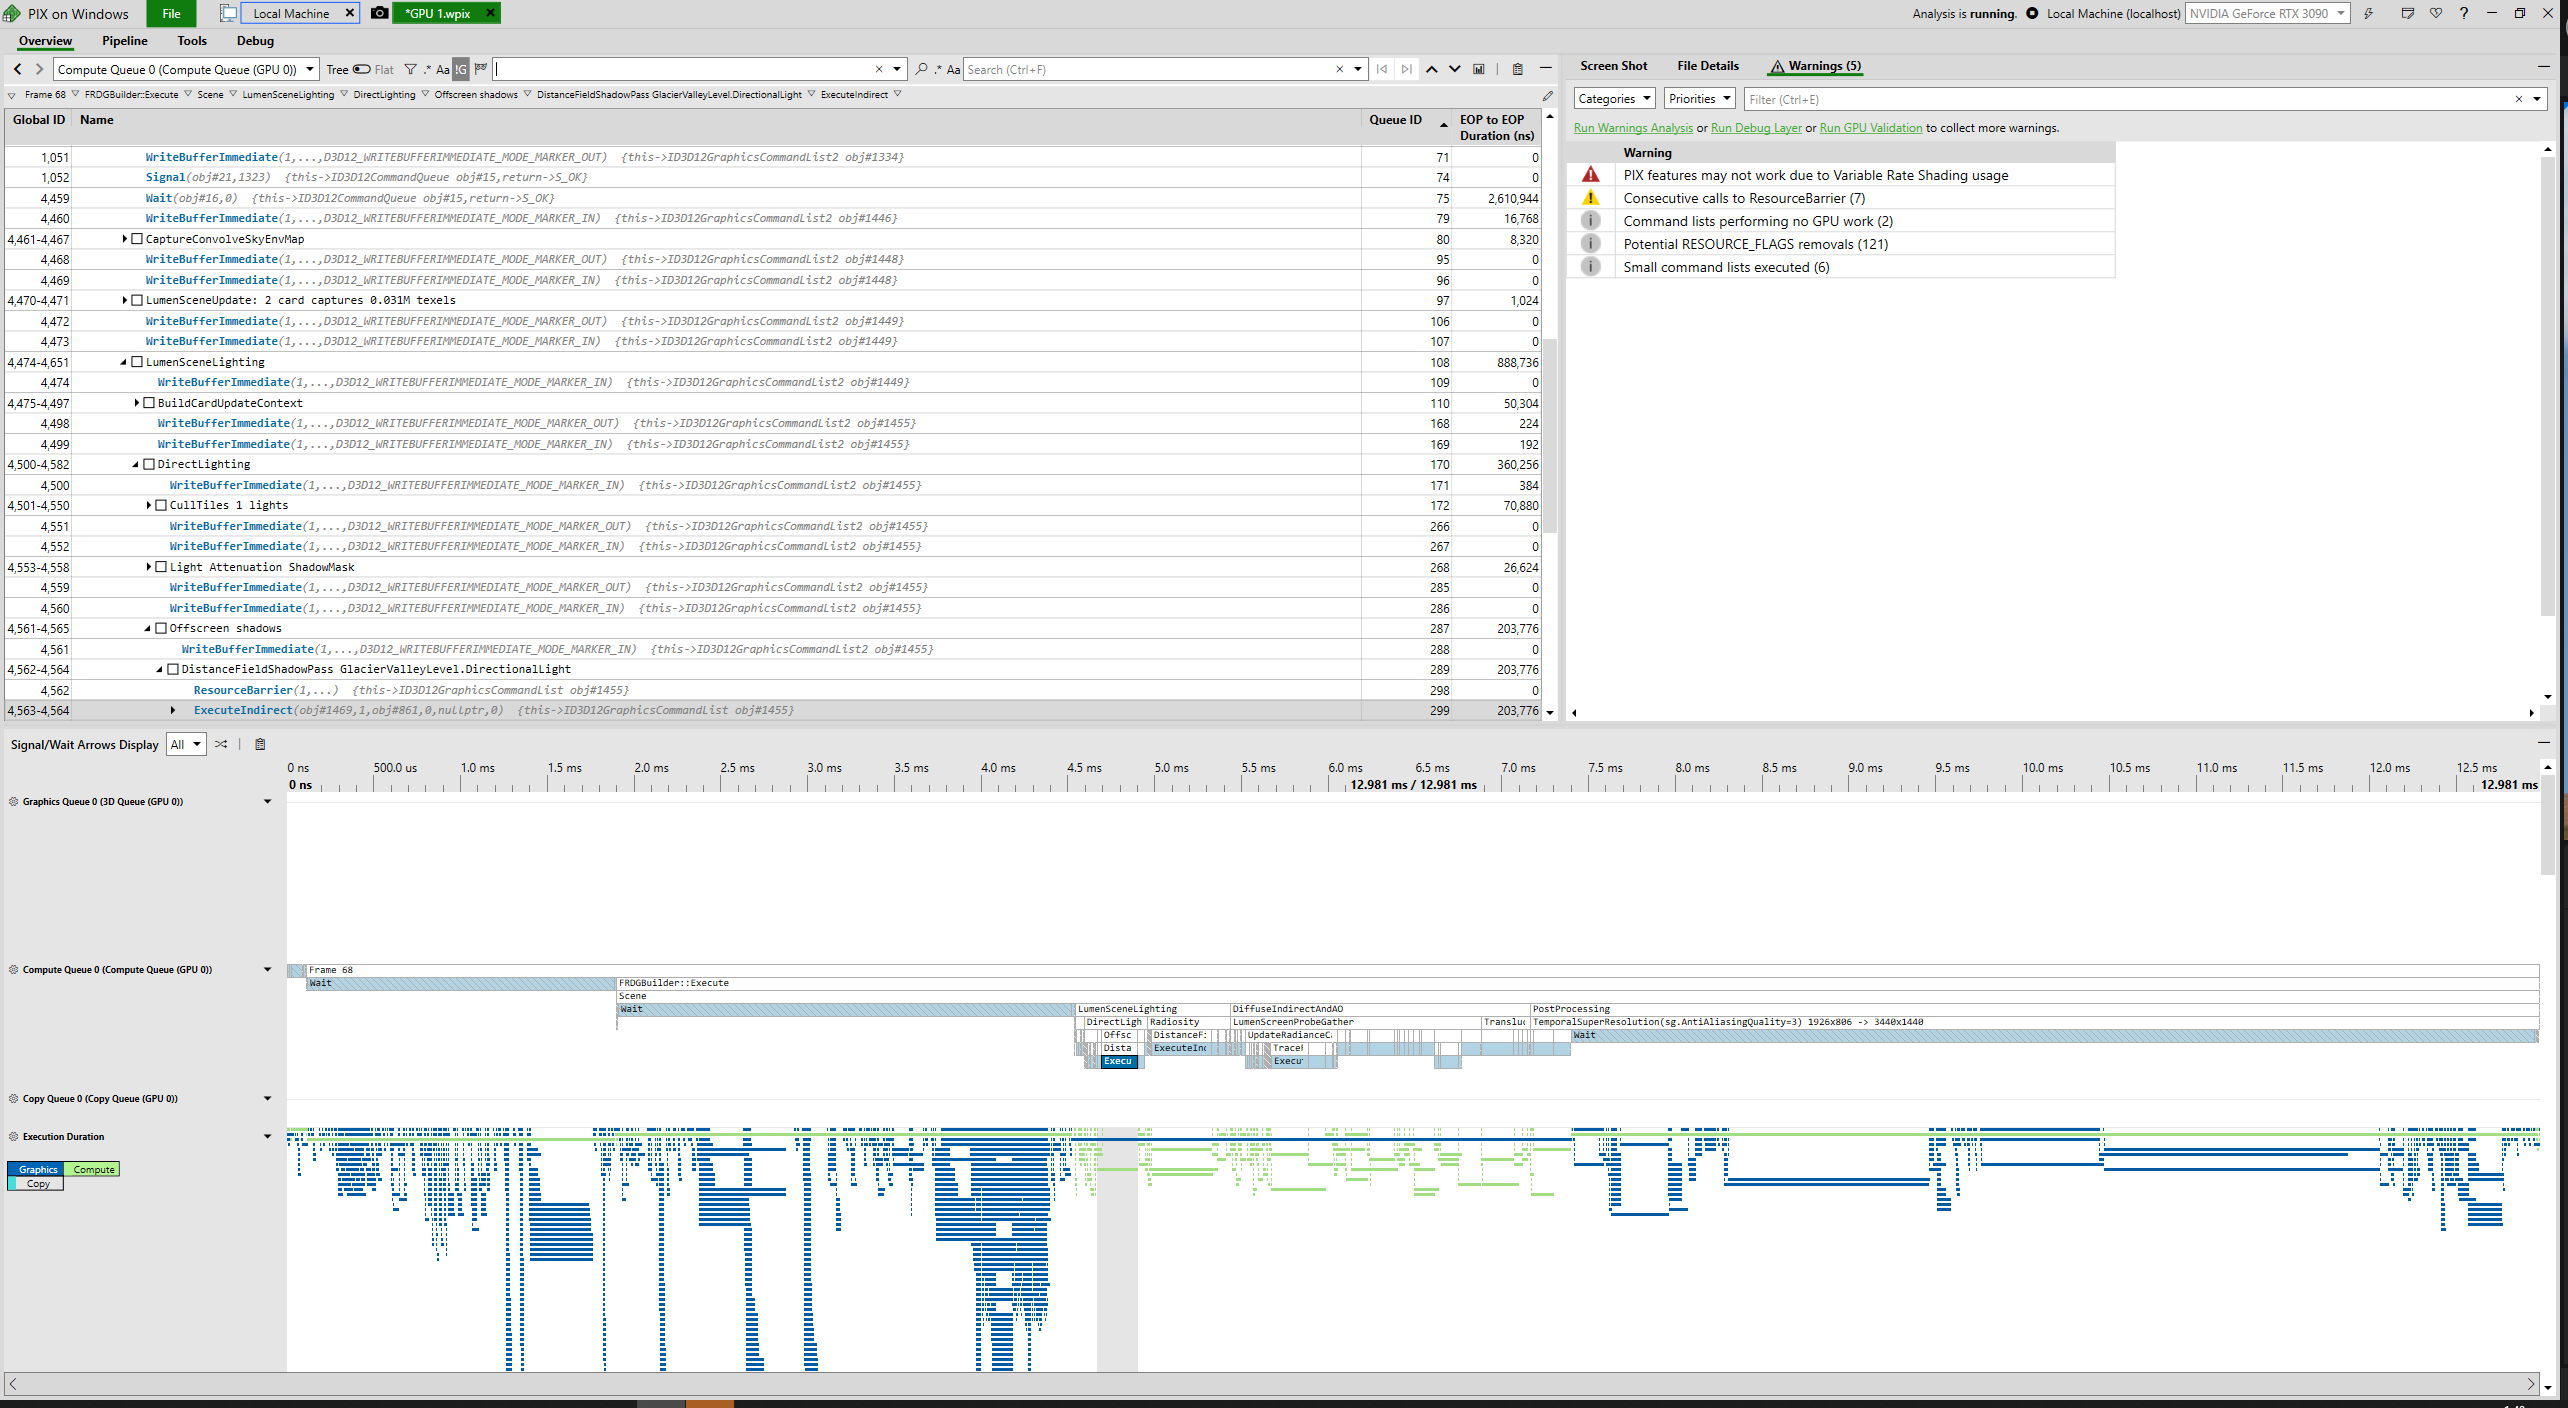Open help with the question mark icon
Viewport: 2568px width, 1408px height.
(x=2464, y=13)
